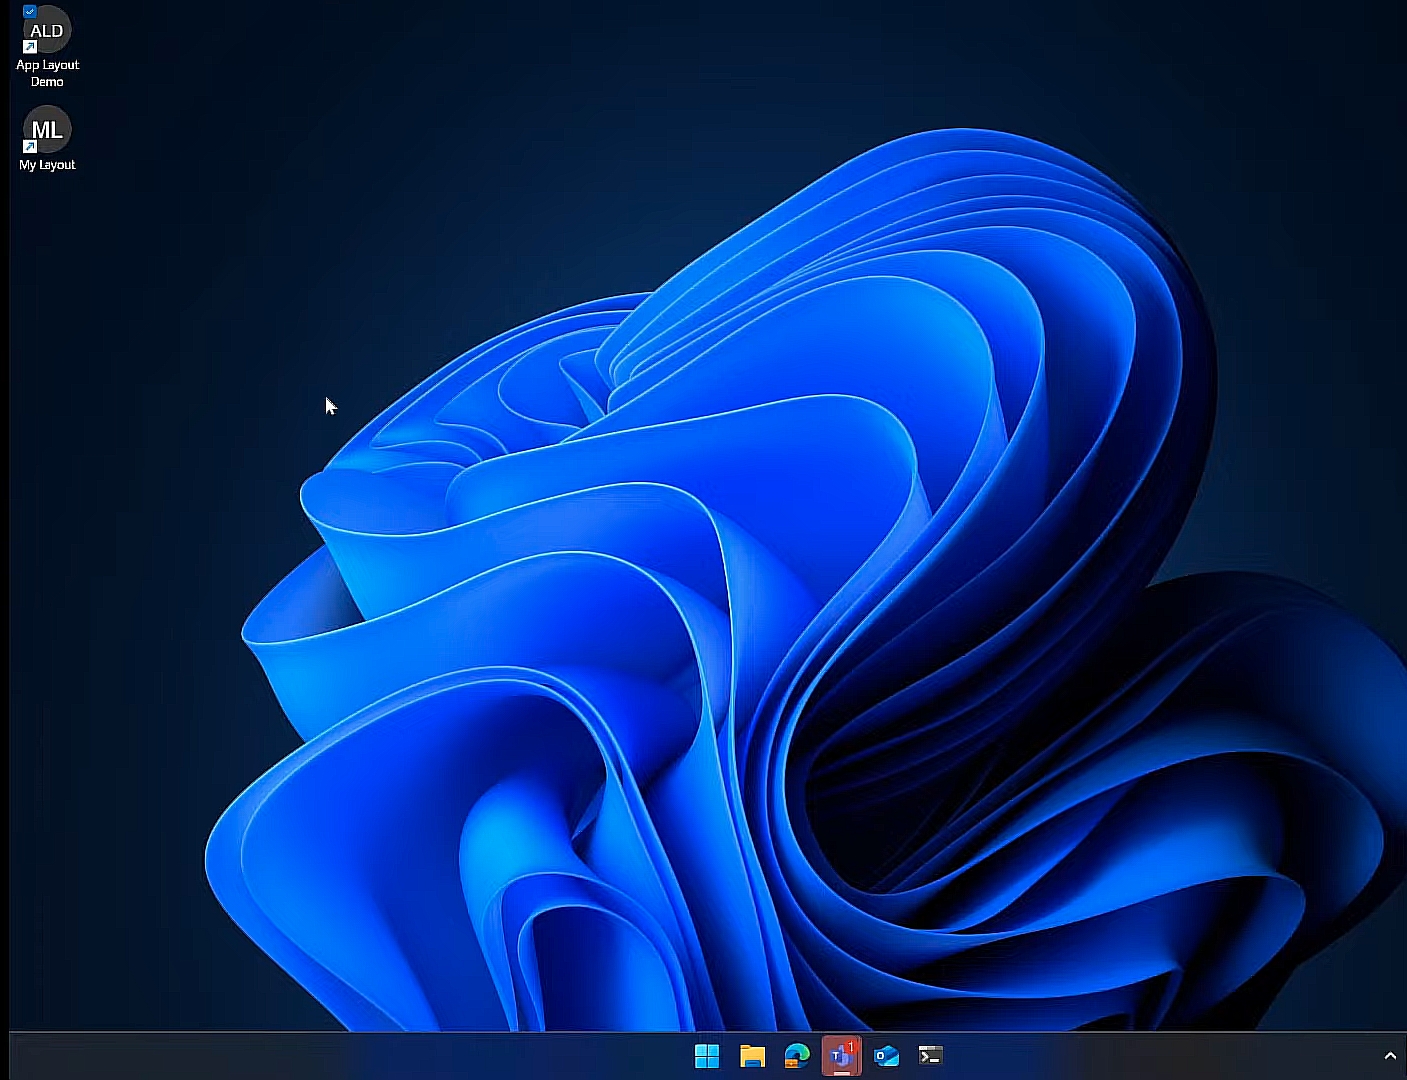
Task: Show hidden system tray icons
Action: [x=1390, y=1056]
